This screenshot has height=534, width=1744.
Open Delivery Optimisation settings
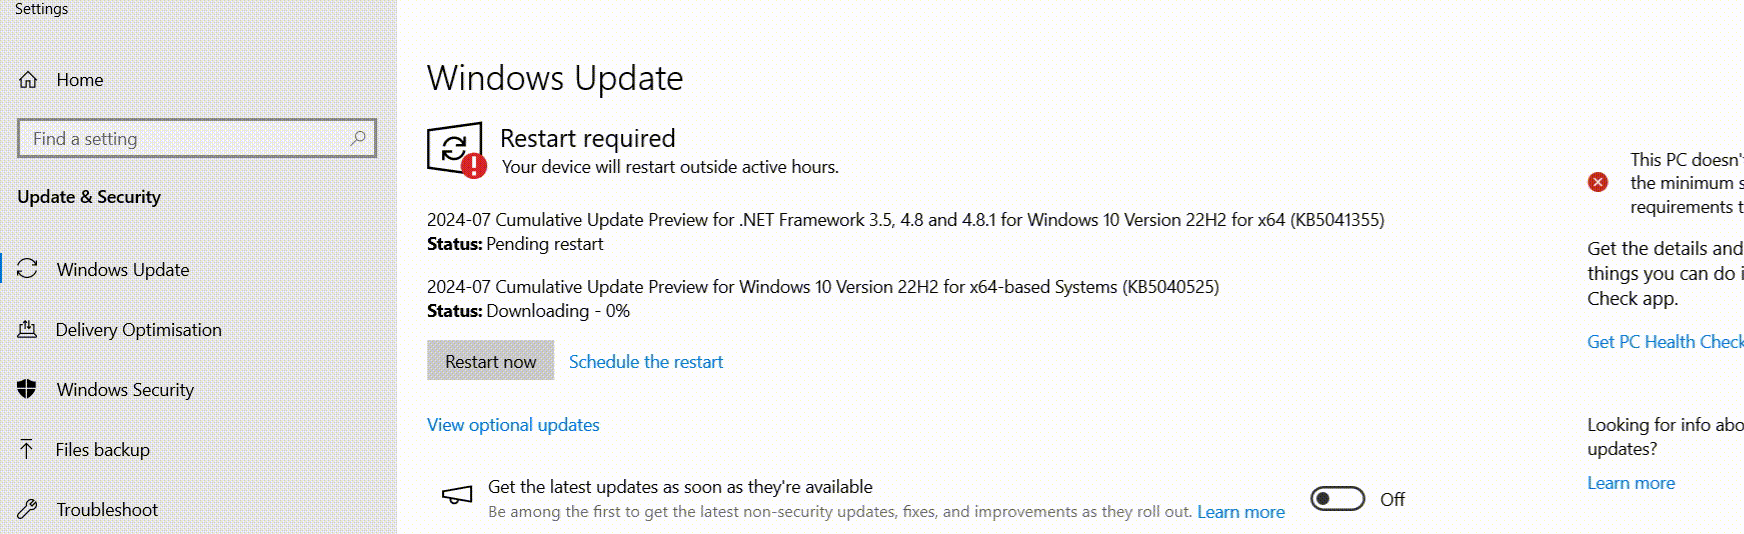(x=139, y=330)
